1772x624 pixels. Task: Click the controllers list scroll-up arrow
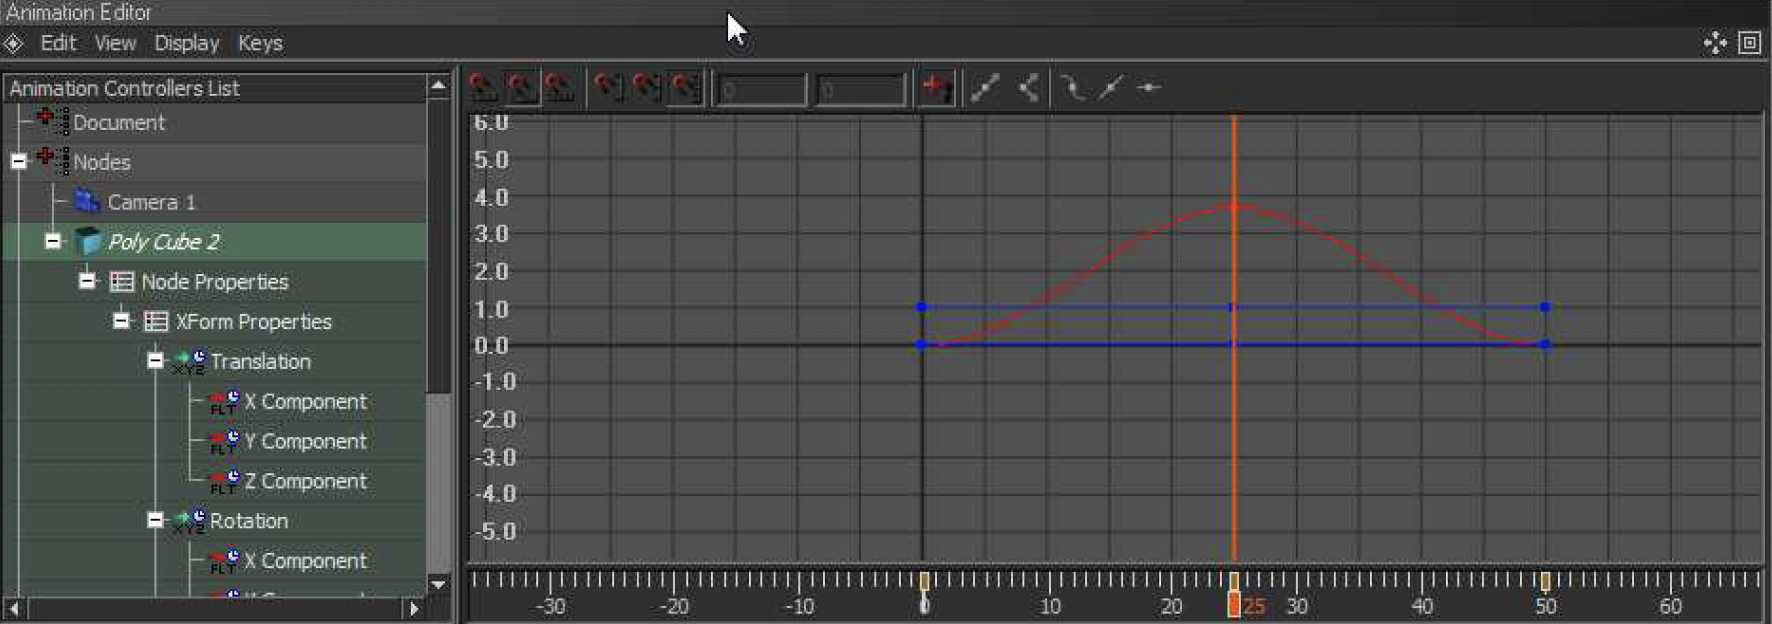click(x=438, y=86)
